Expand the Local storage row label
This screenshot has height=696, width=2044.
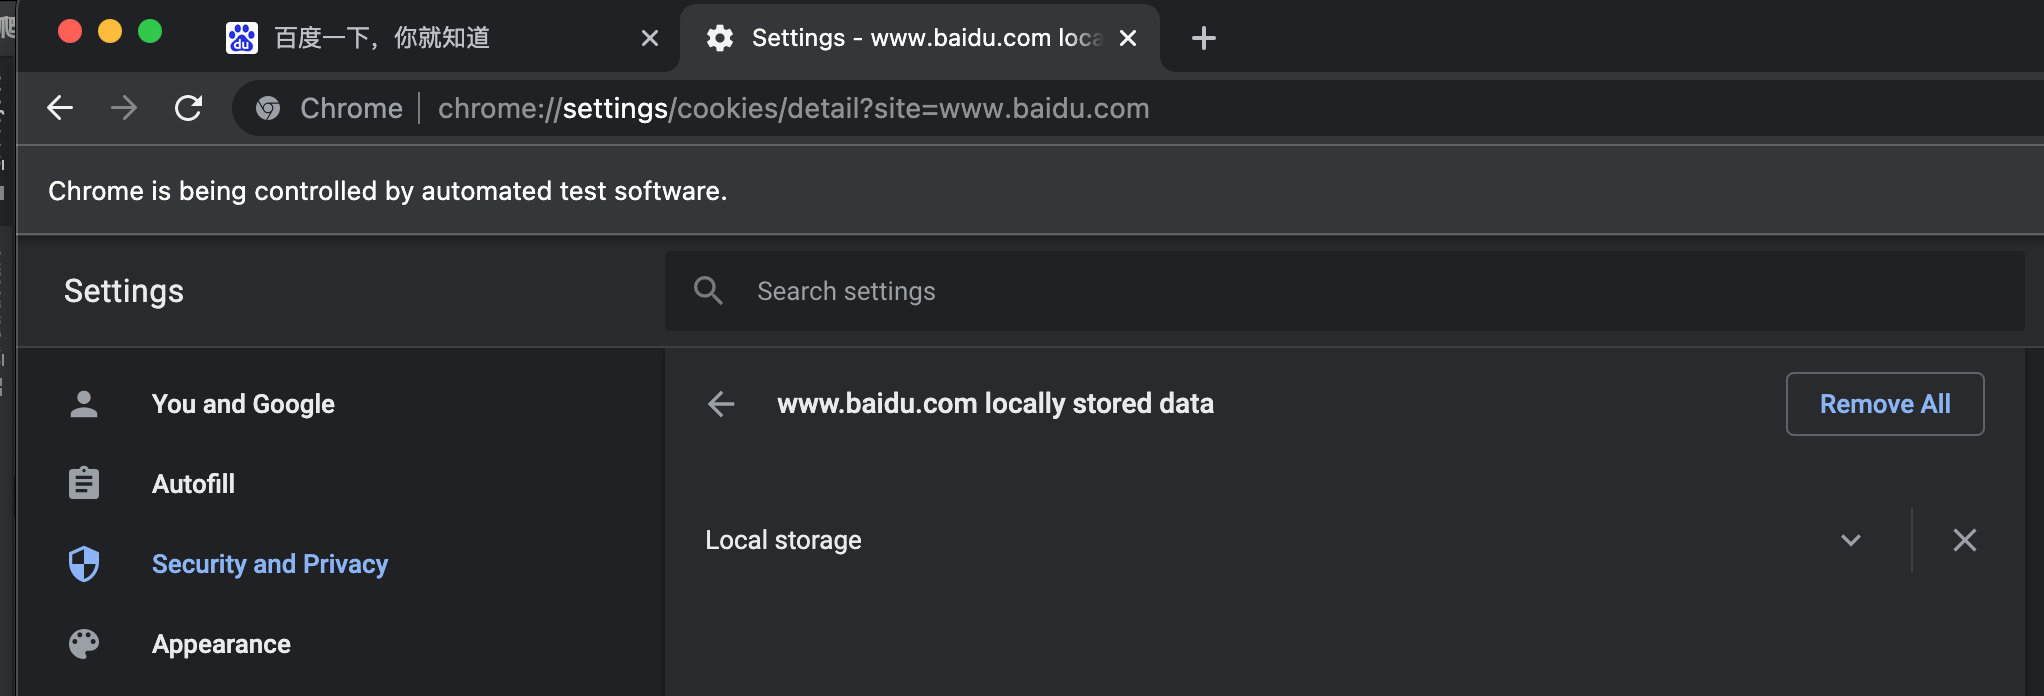783,540
